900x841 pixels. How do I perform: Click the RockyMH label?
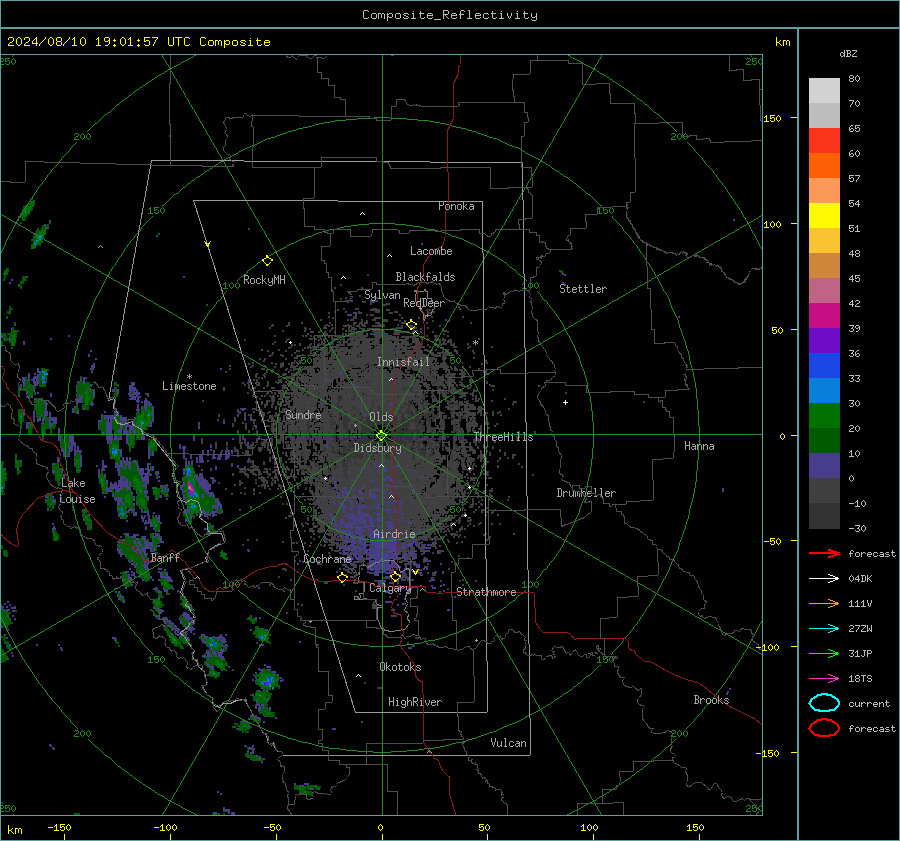pyautogui.click(x=264, y=280)
